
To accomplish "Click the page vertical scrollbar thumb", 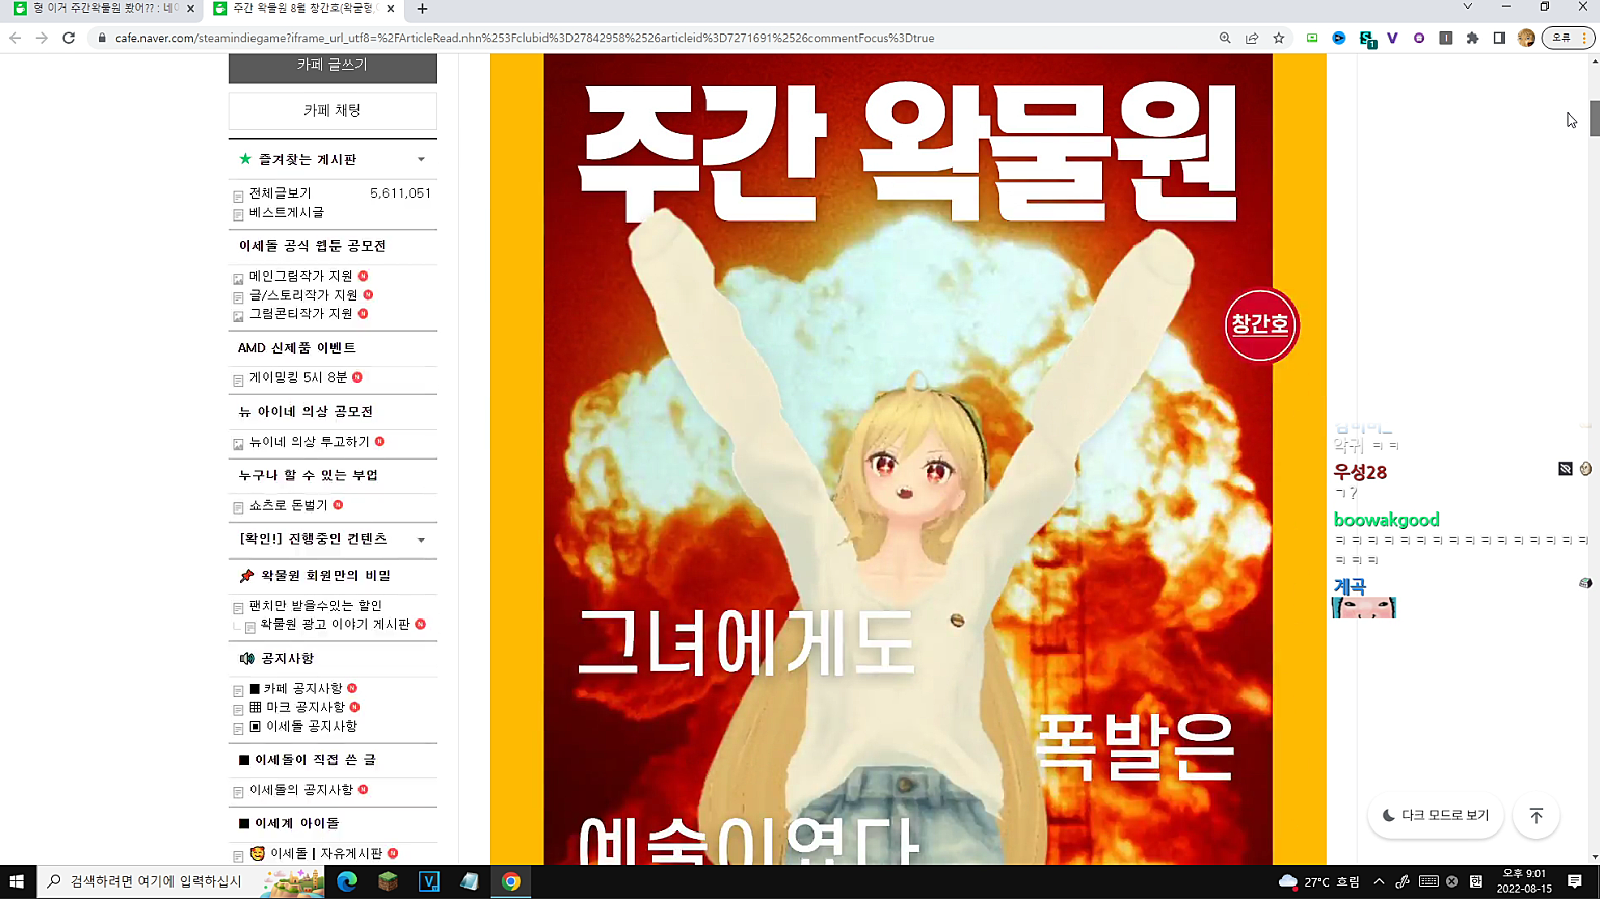I will tap(1594, 118).
